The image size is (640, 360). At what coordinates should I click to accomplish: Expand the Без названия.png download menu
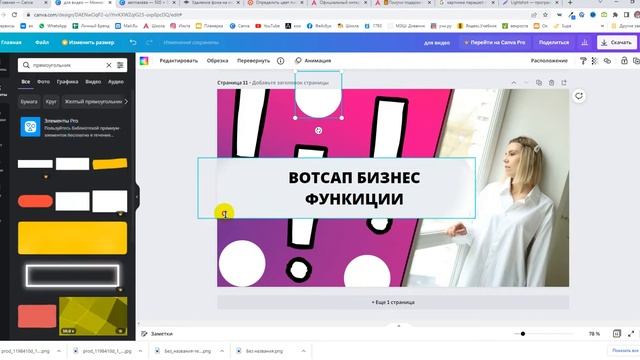(x=303, y=351)
